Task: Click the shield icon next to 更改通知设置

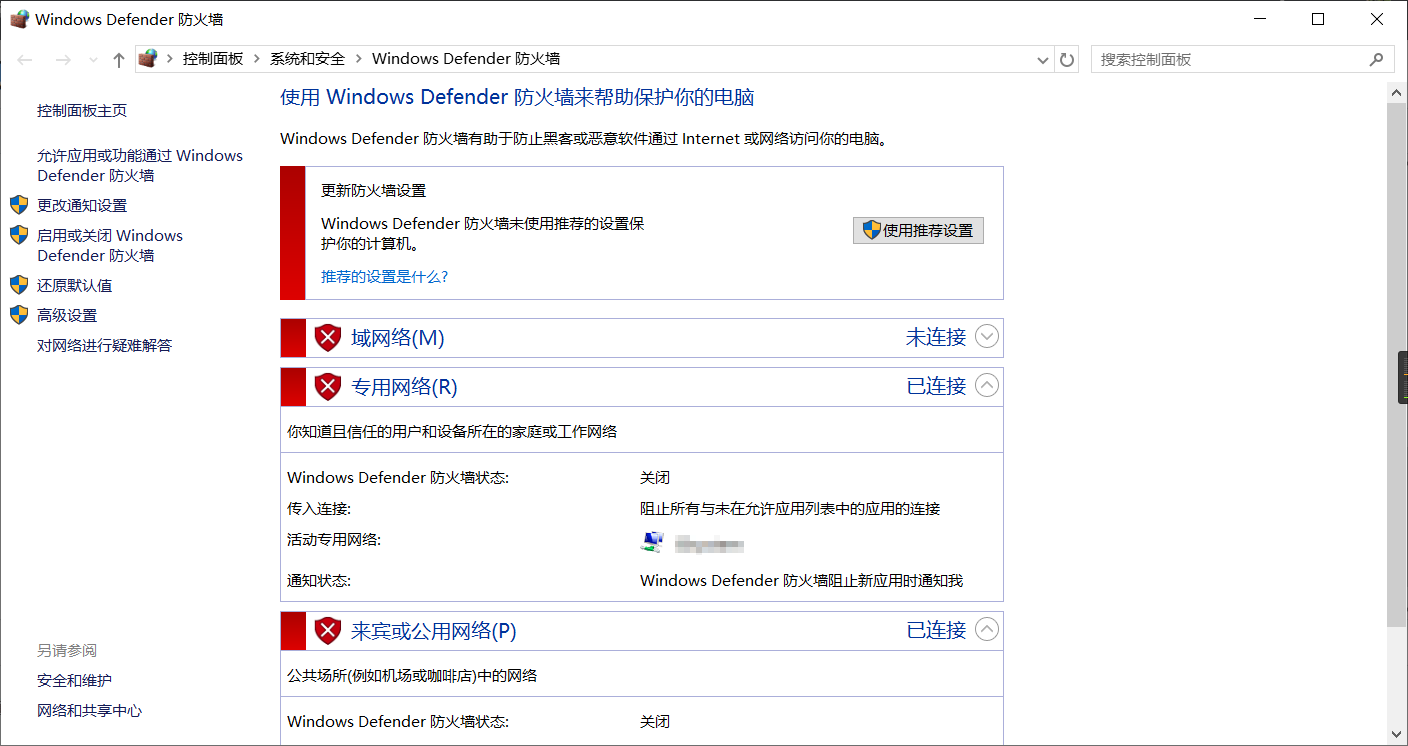Action: (18, 205)
